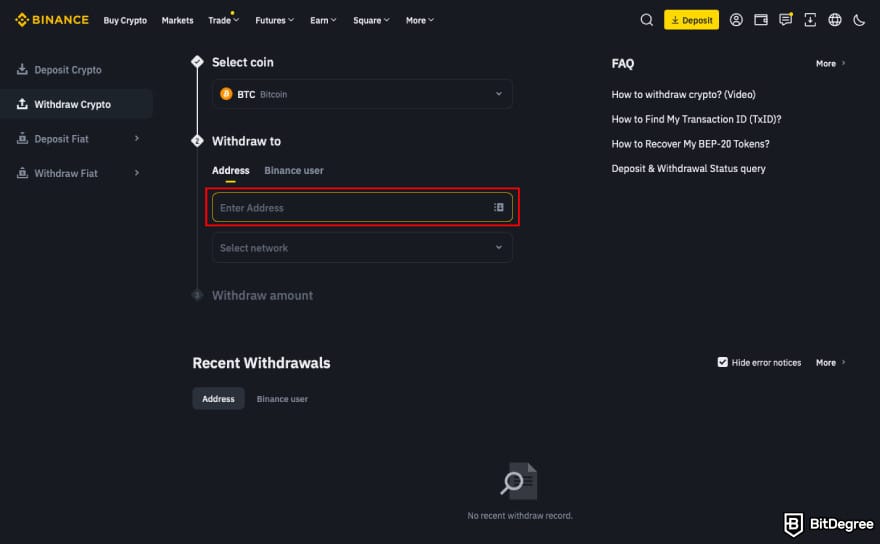Switch to Binance user tab under Withdraw to
This screenshot has height=544, width=880.
(x=294, y=170)
